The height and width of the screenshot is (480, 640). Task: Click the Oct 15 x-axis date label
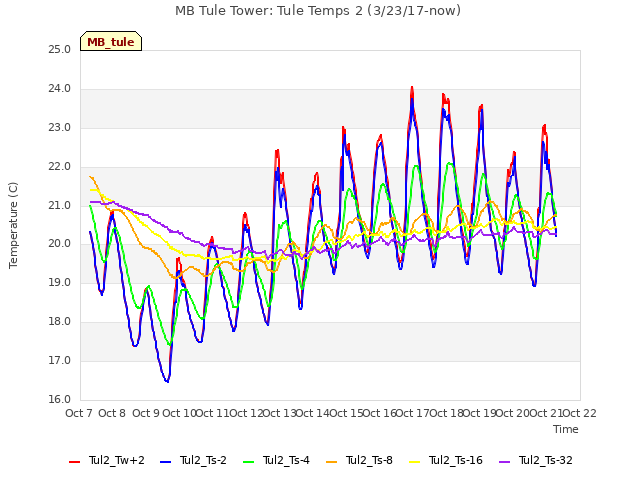tap(346, 413)
